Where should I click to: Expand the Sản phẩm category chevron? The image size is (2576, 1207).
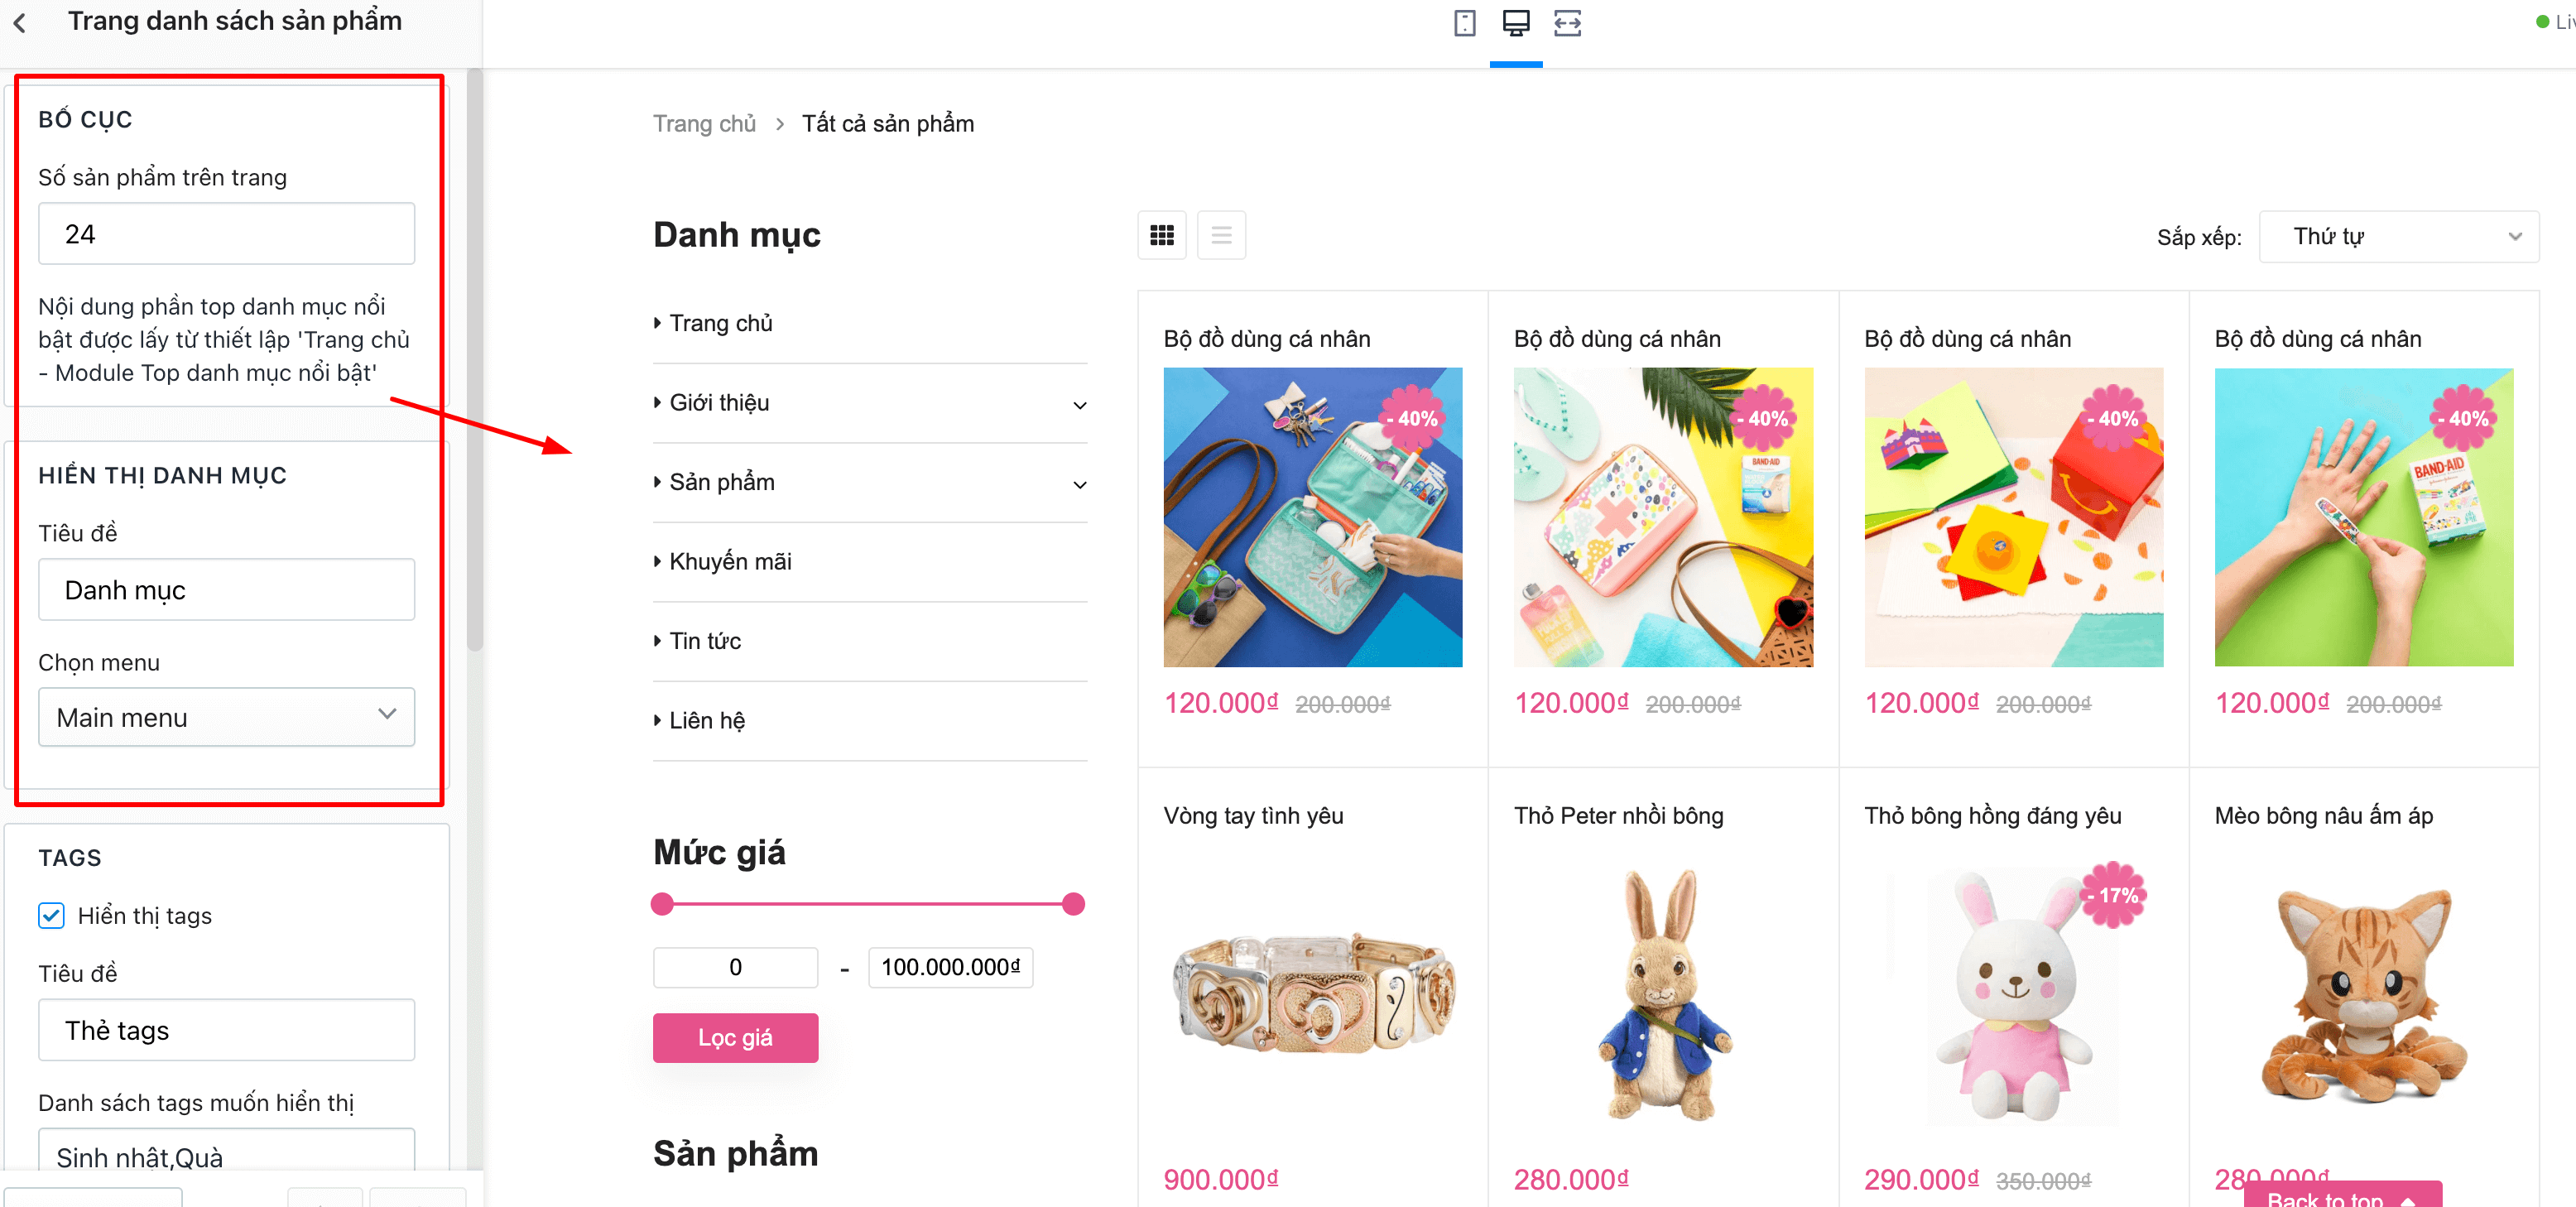tap(1079, 484)
